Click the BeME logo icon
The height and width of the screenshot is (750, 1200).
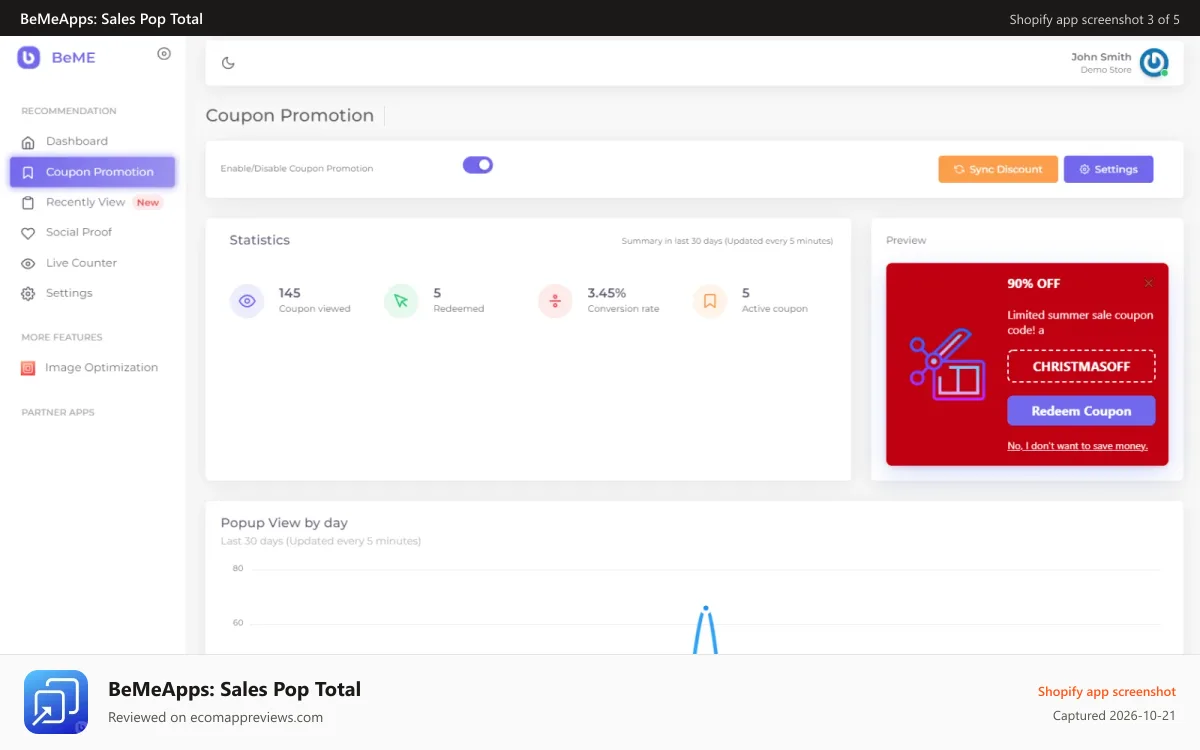[28, 58]
